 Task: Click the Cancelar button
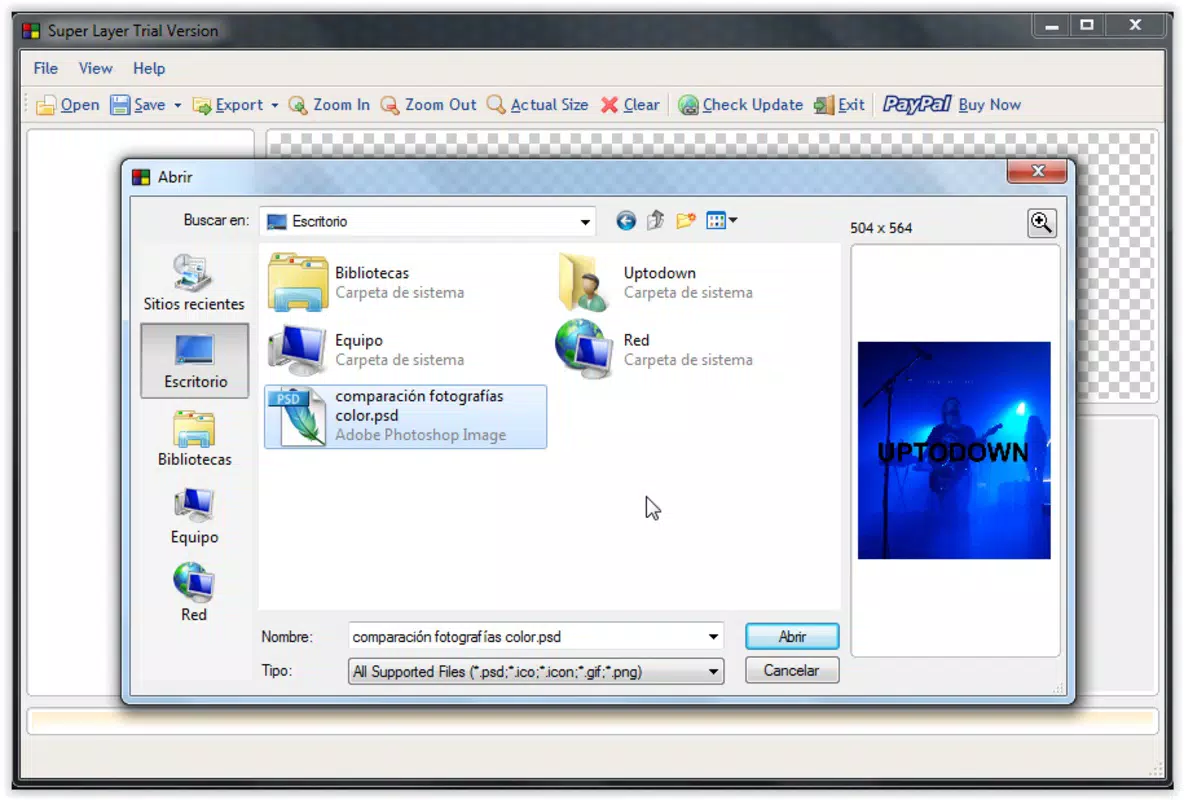pos(791,671)
